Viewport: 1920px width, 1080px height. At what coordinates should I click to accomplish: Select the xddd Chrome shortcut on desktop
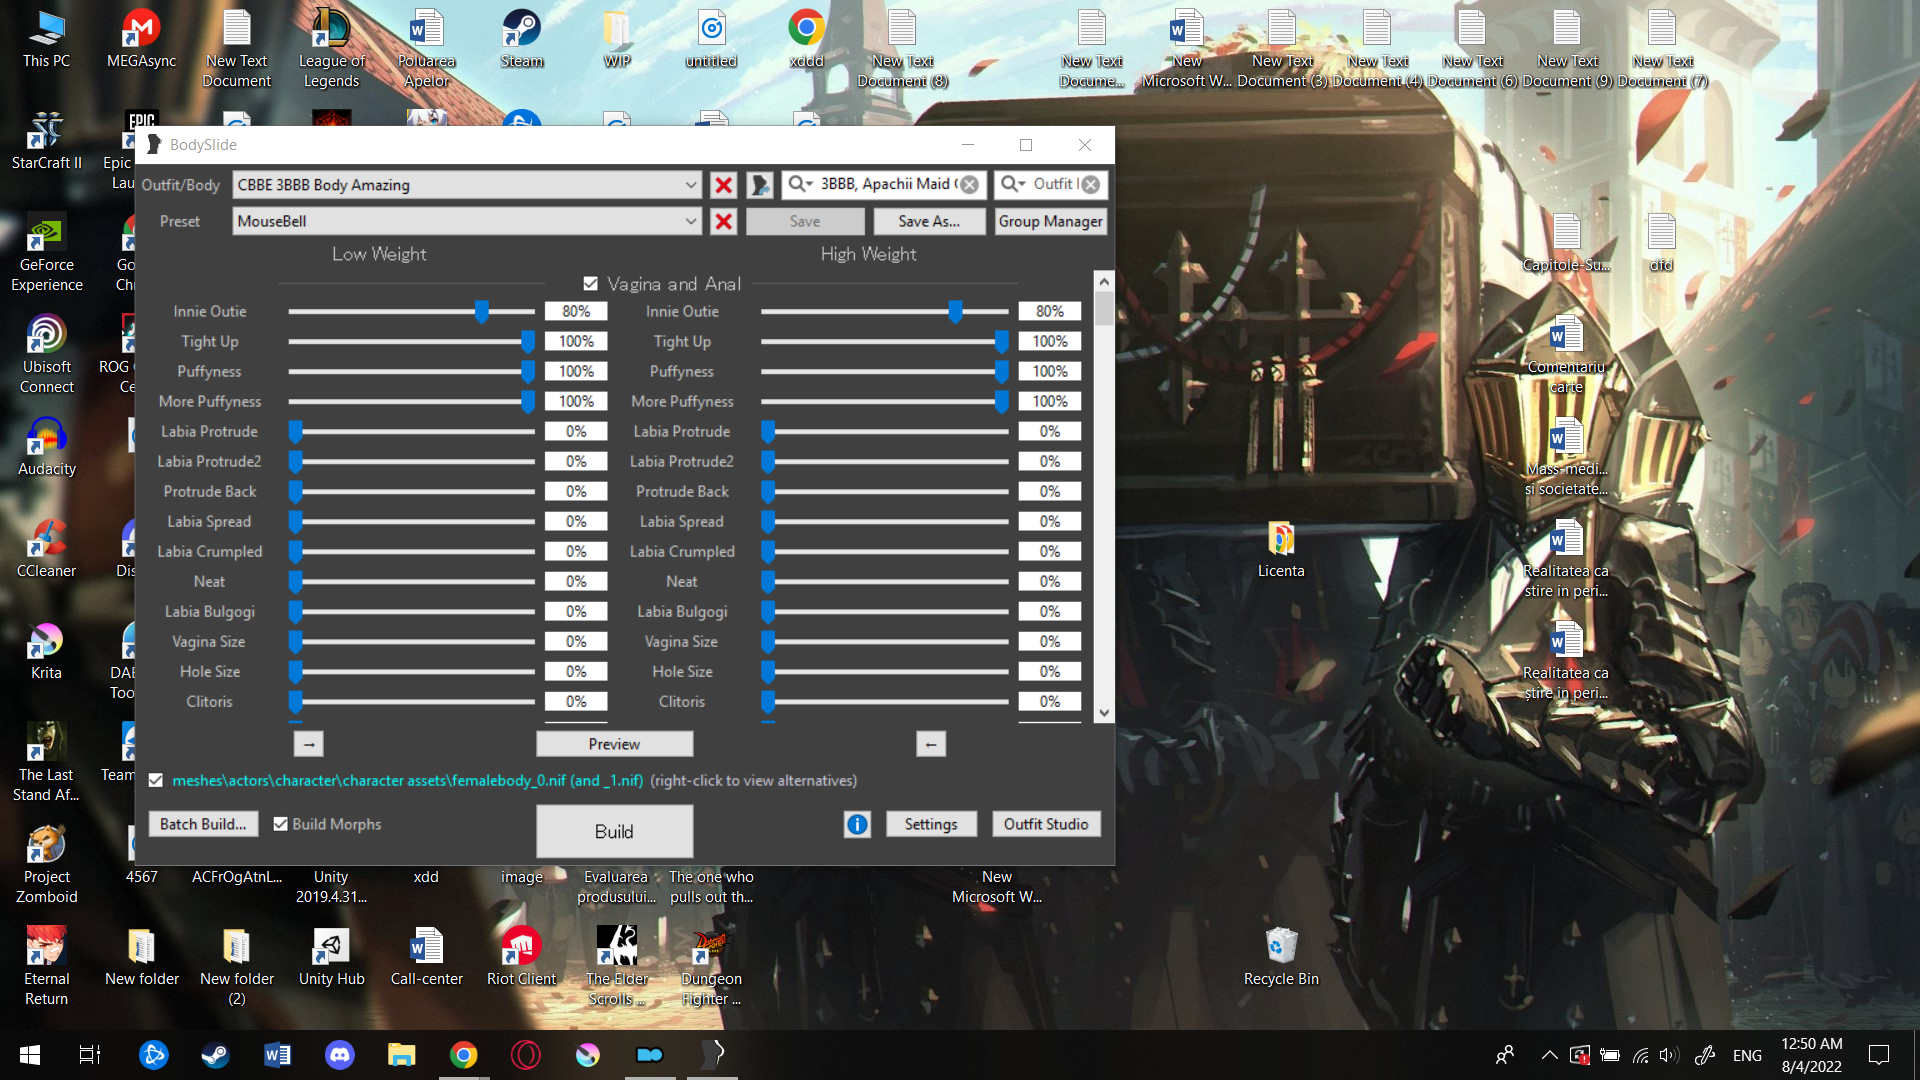coord(806,40)
